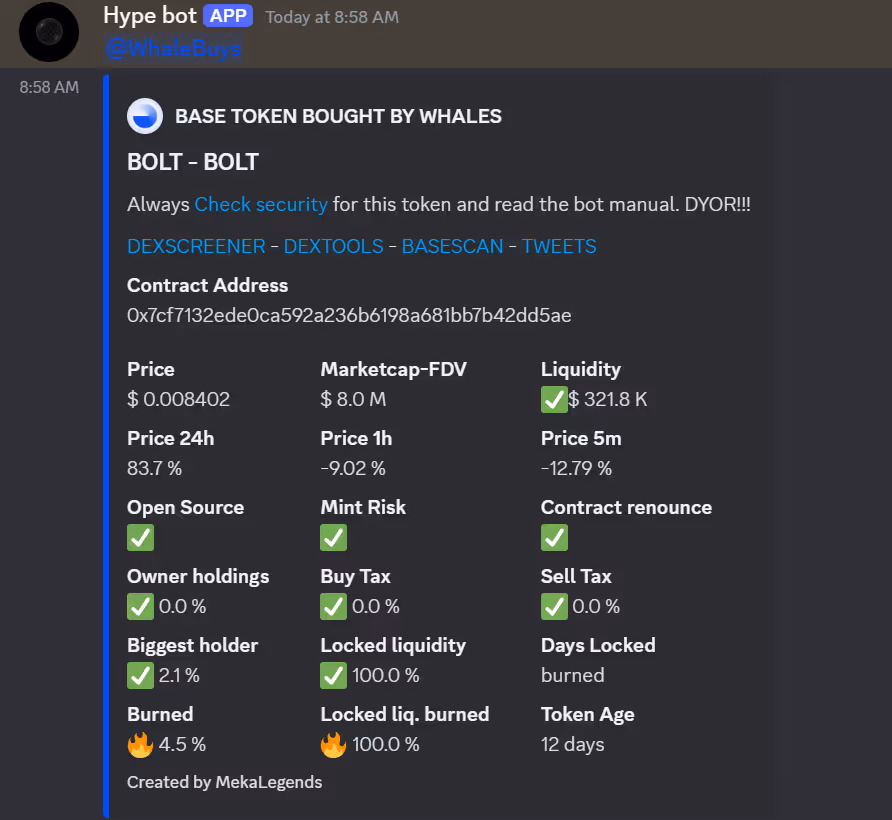Click the fire emoji under Locked liq. burned
The image size is (892, 820).
point(333,744)
